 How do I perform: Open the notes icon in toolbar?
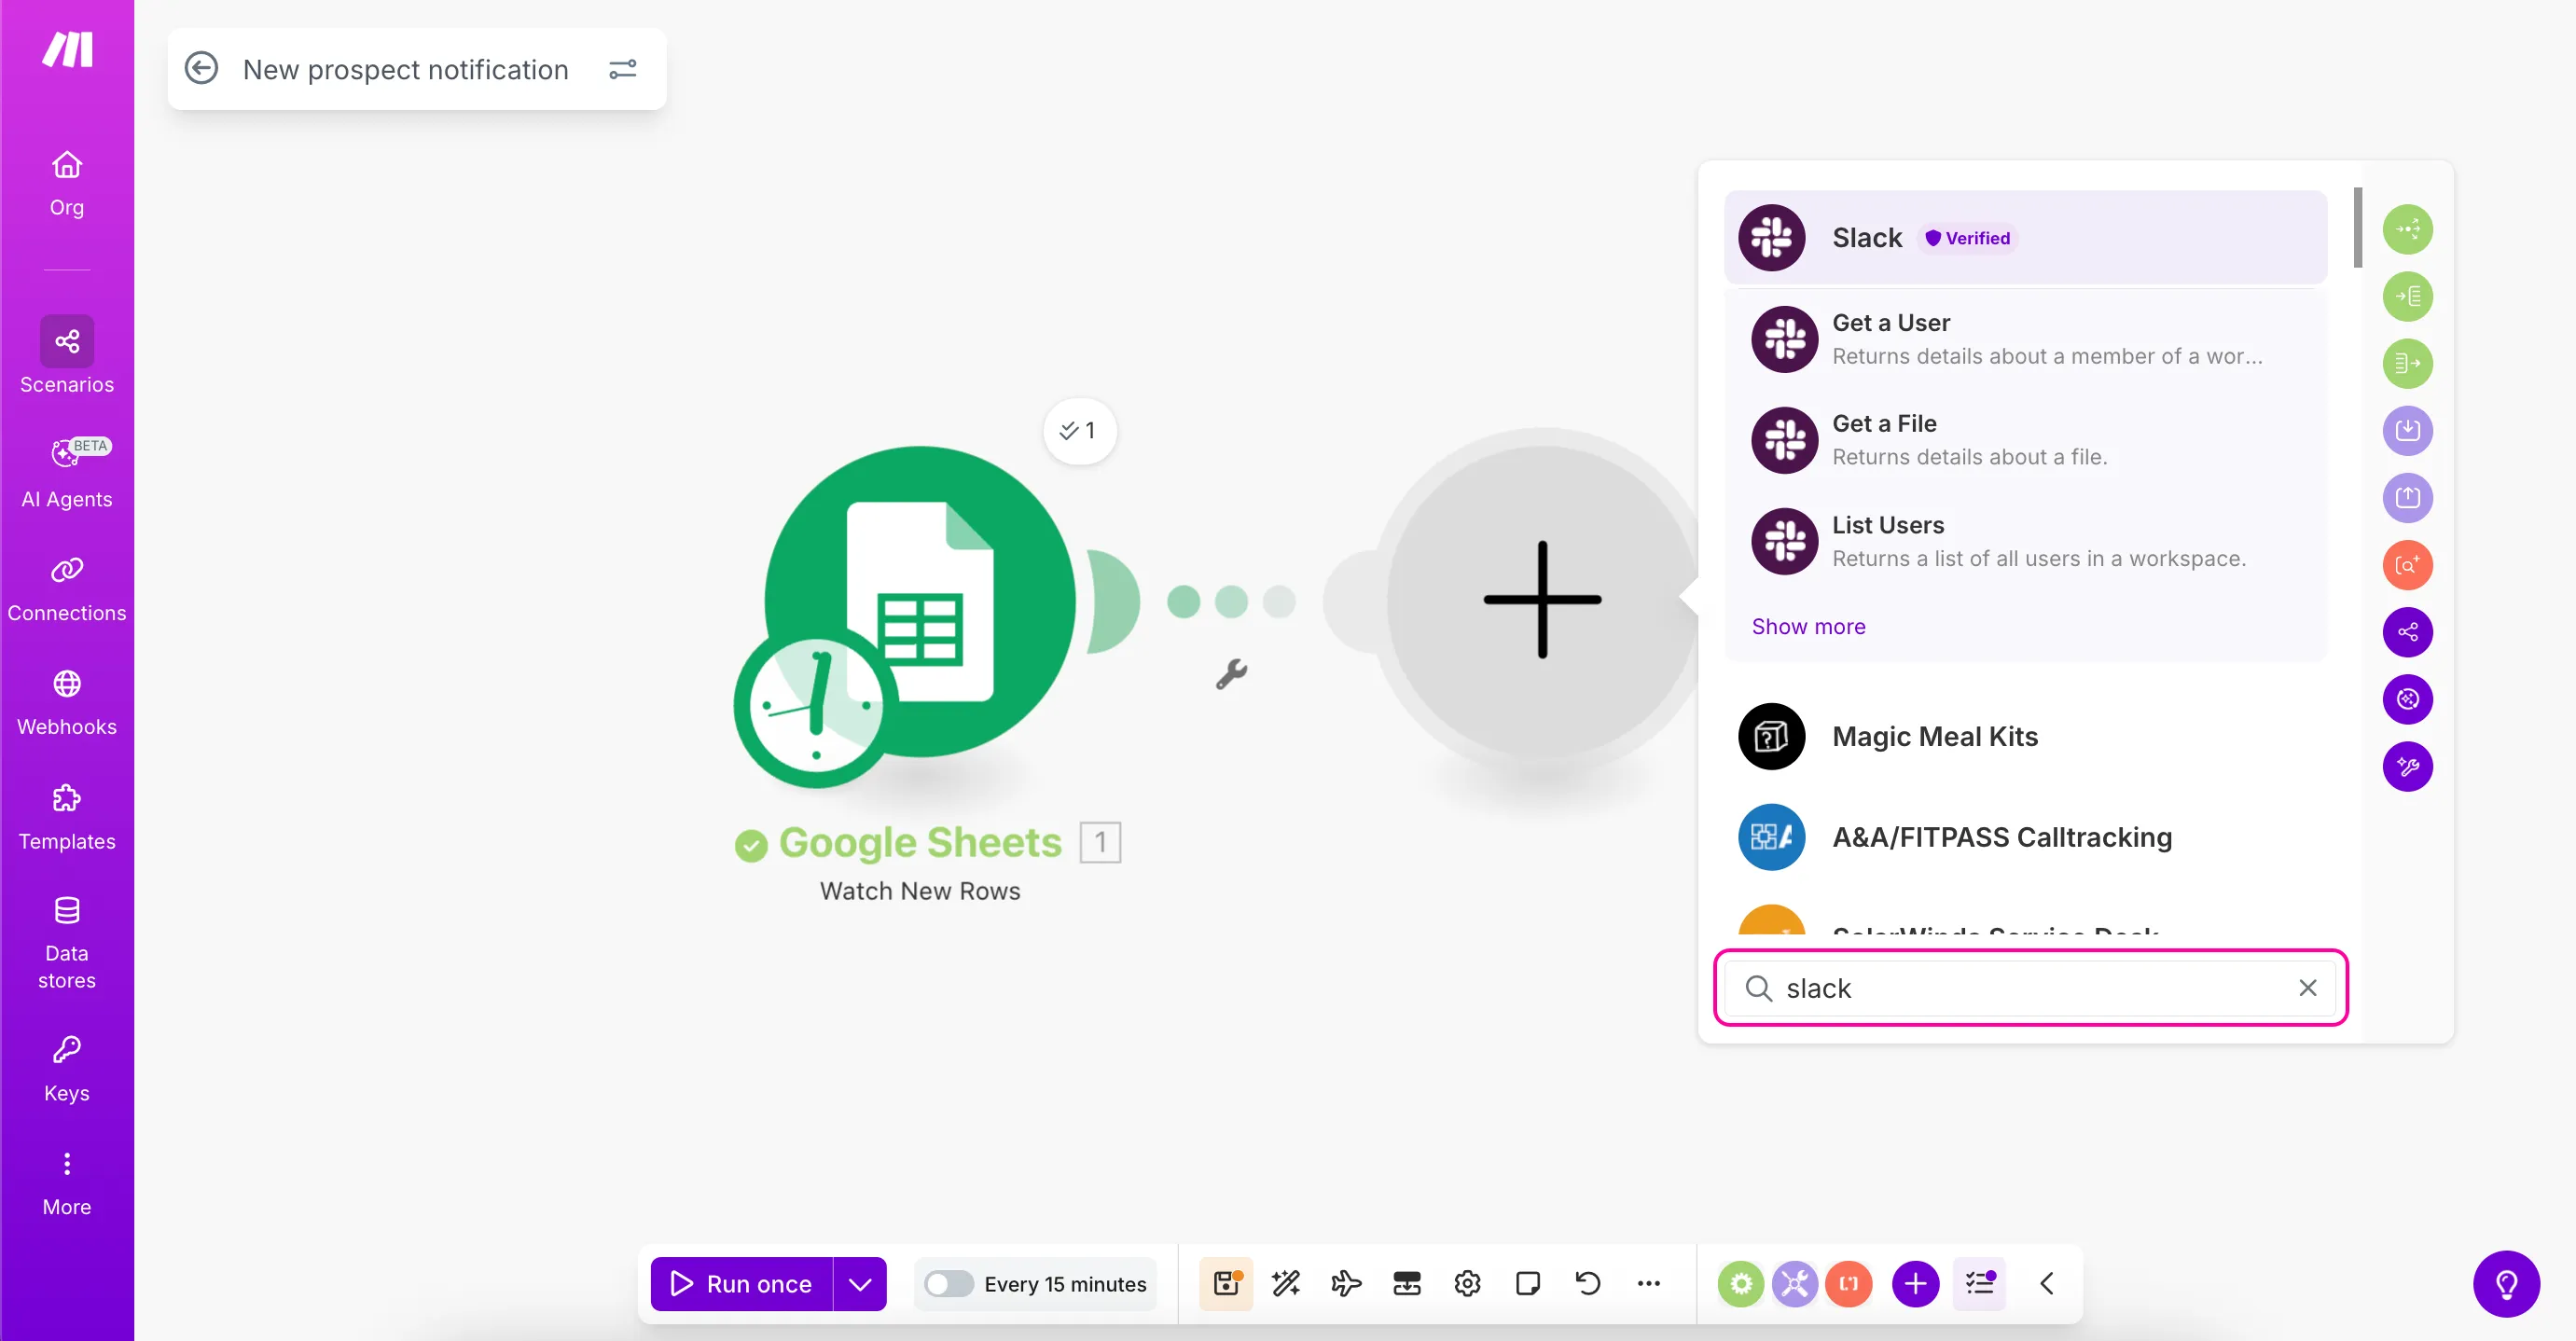click(1527, 1283)
